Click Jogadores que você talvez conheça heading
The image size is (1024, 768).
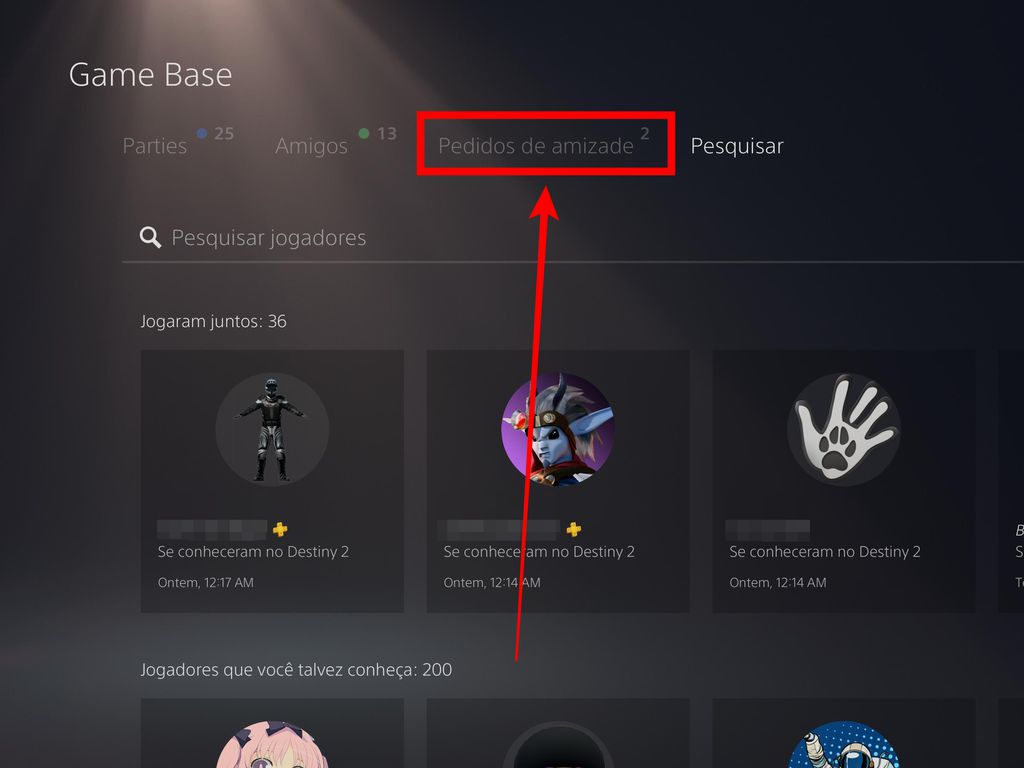(x=296, y=670)
